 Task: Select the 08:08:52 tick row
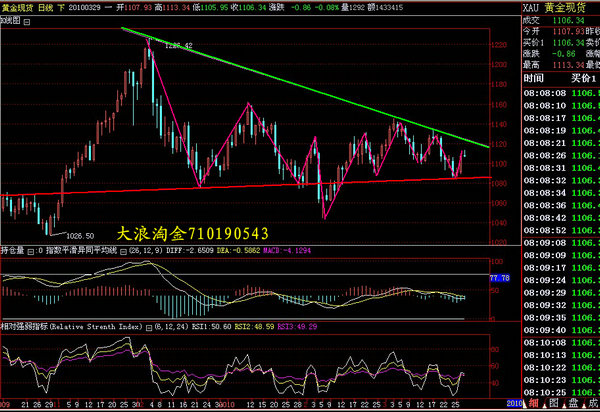[x=561, y=230]
